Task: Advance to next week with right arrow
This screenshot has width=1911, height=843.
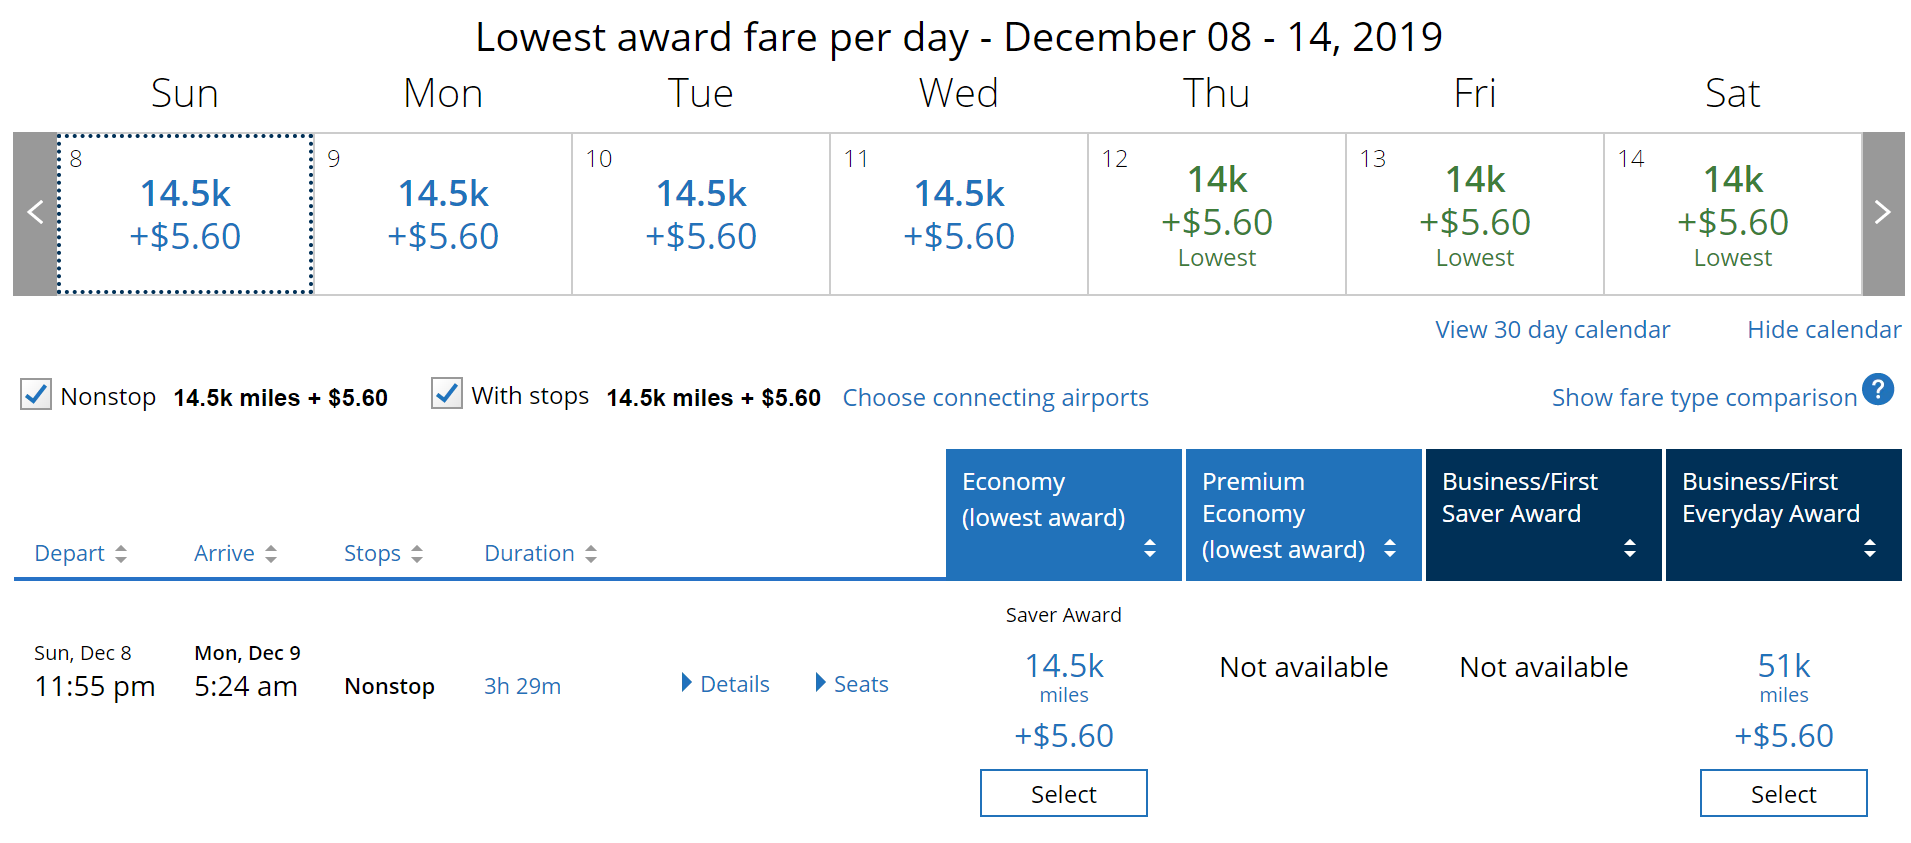Action: (1883, 213)
